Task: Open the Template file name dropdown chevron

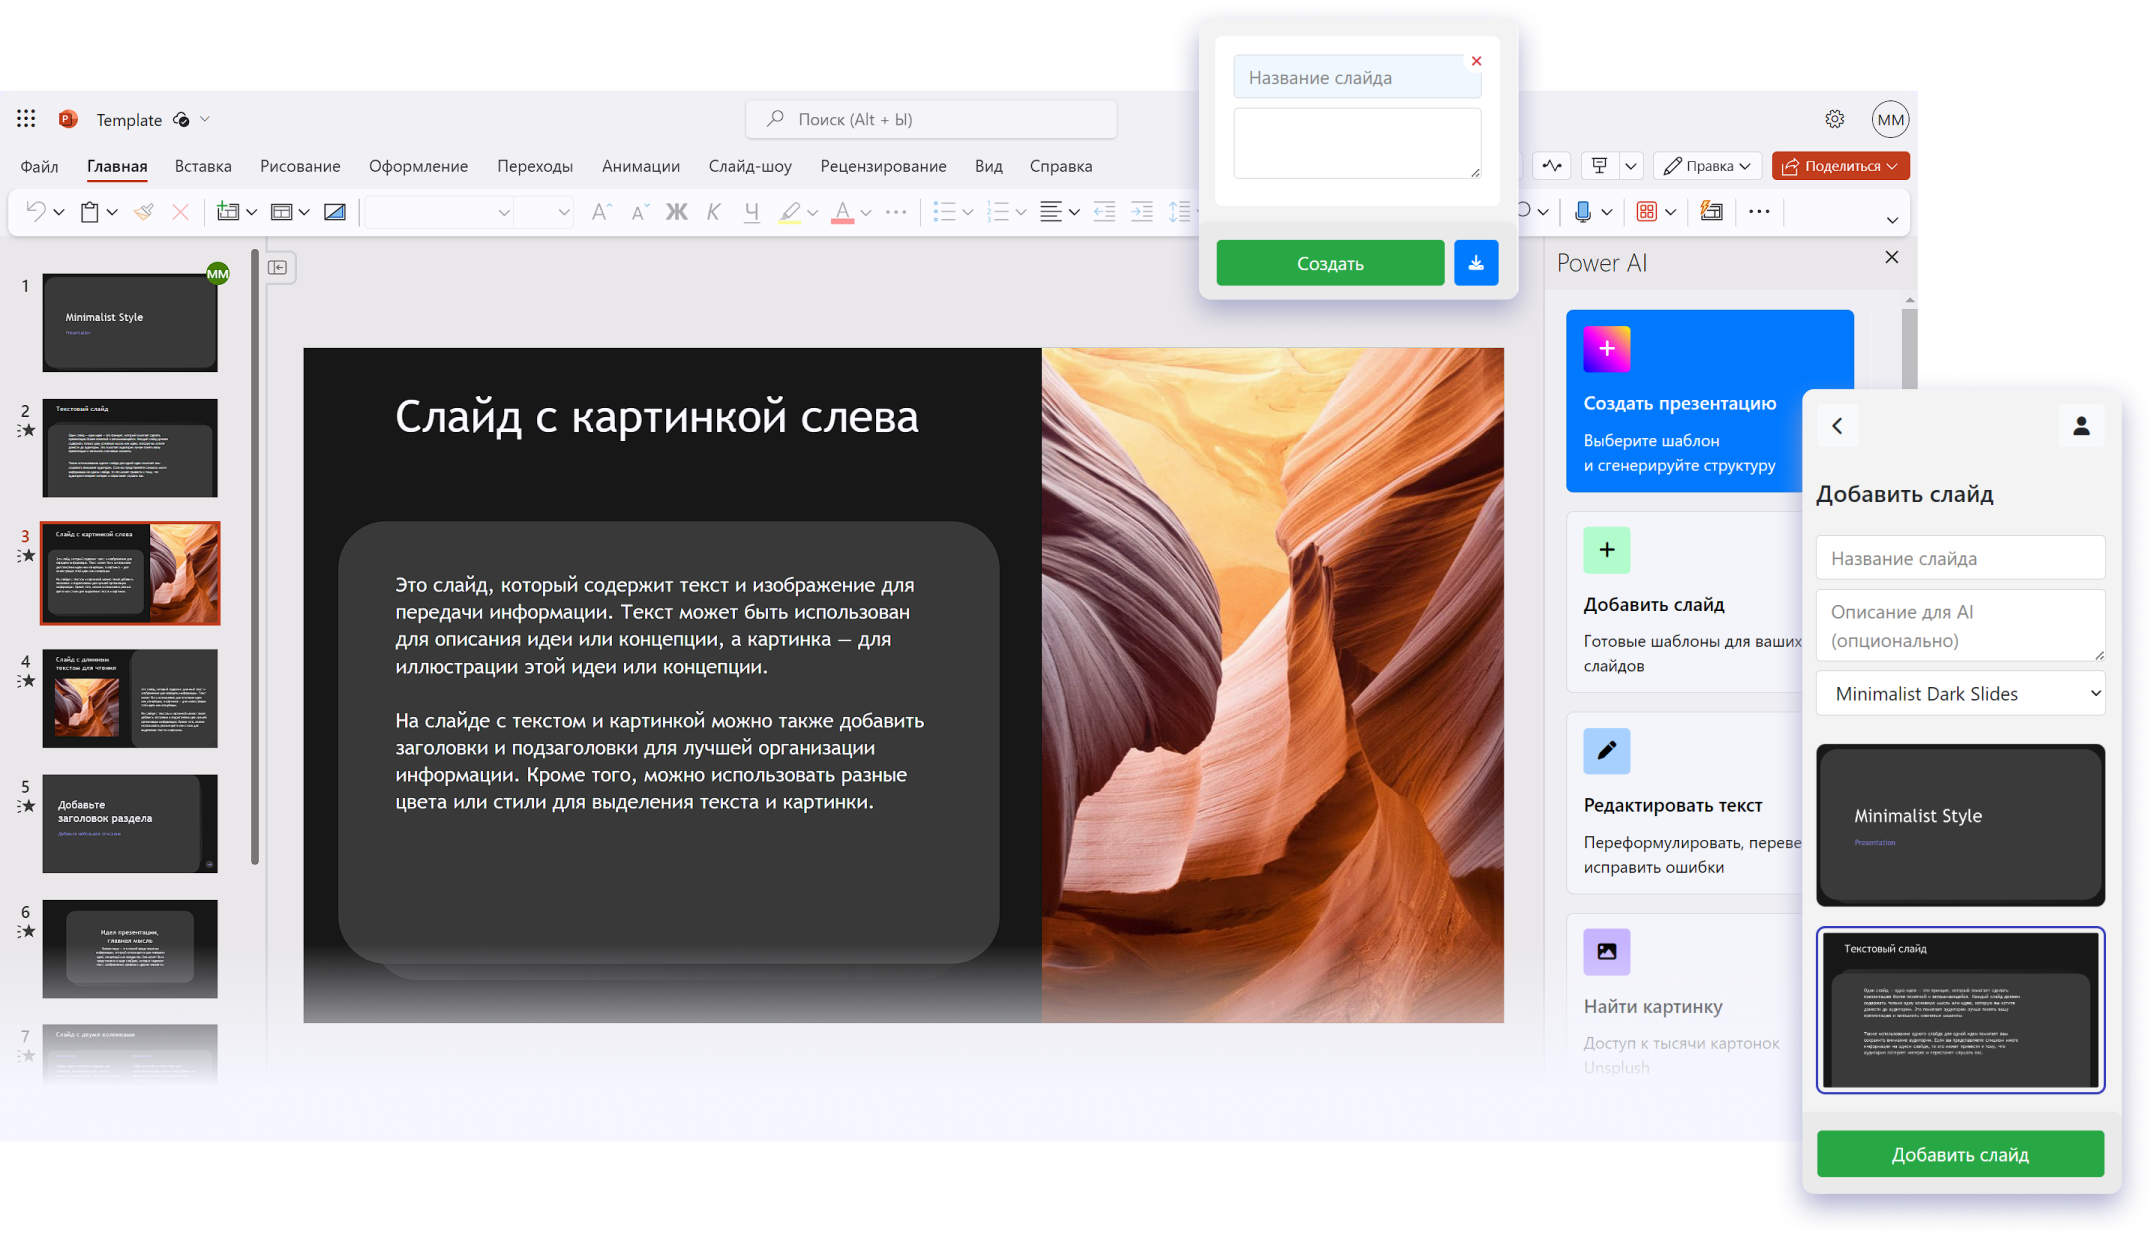Action: click(x=205, y=119)
